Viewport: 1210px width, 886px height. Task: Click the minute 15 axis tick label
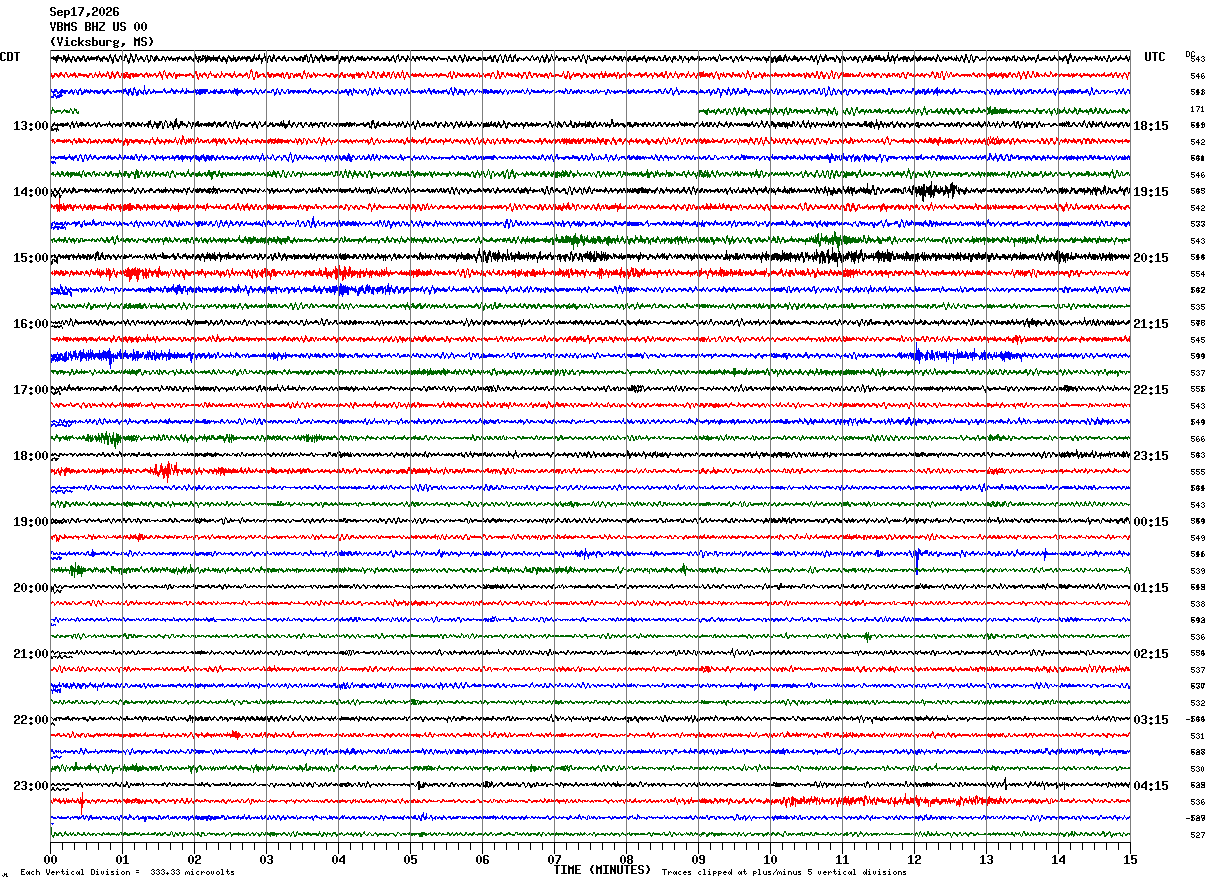coord(1130,859)
